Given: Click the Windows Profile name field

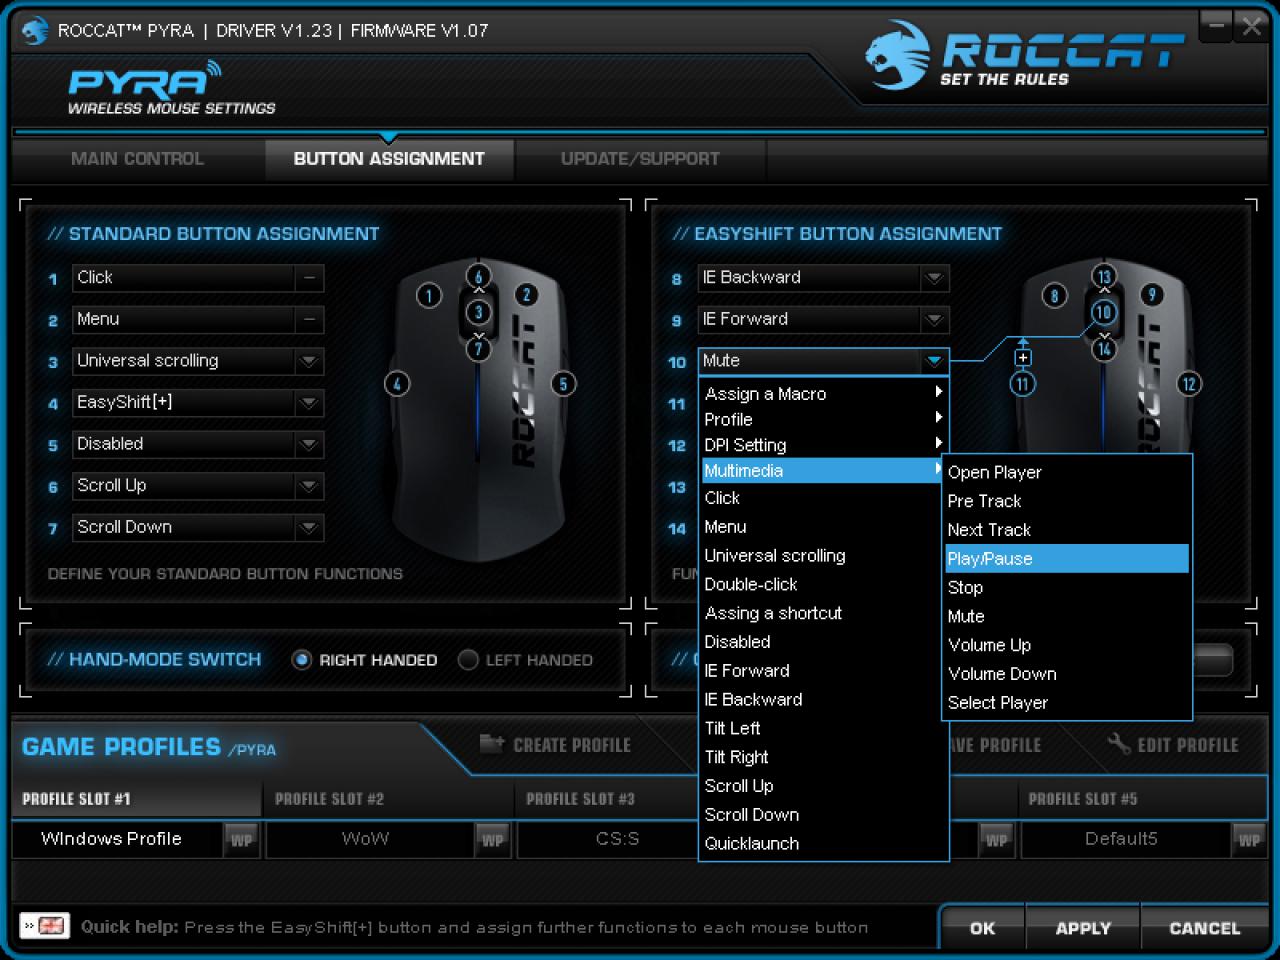Looking at the screenshot, I should (117, 839).
